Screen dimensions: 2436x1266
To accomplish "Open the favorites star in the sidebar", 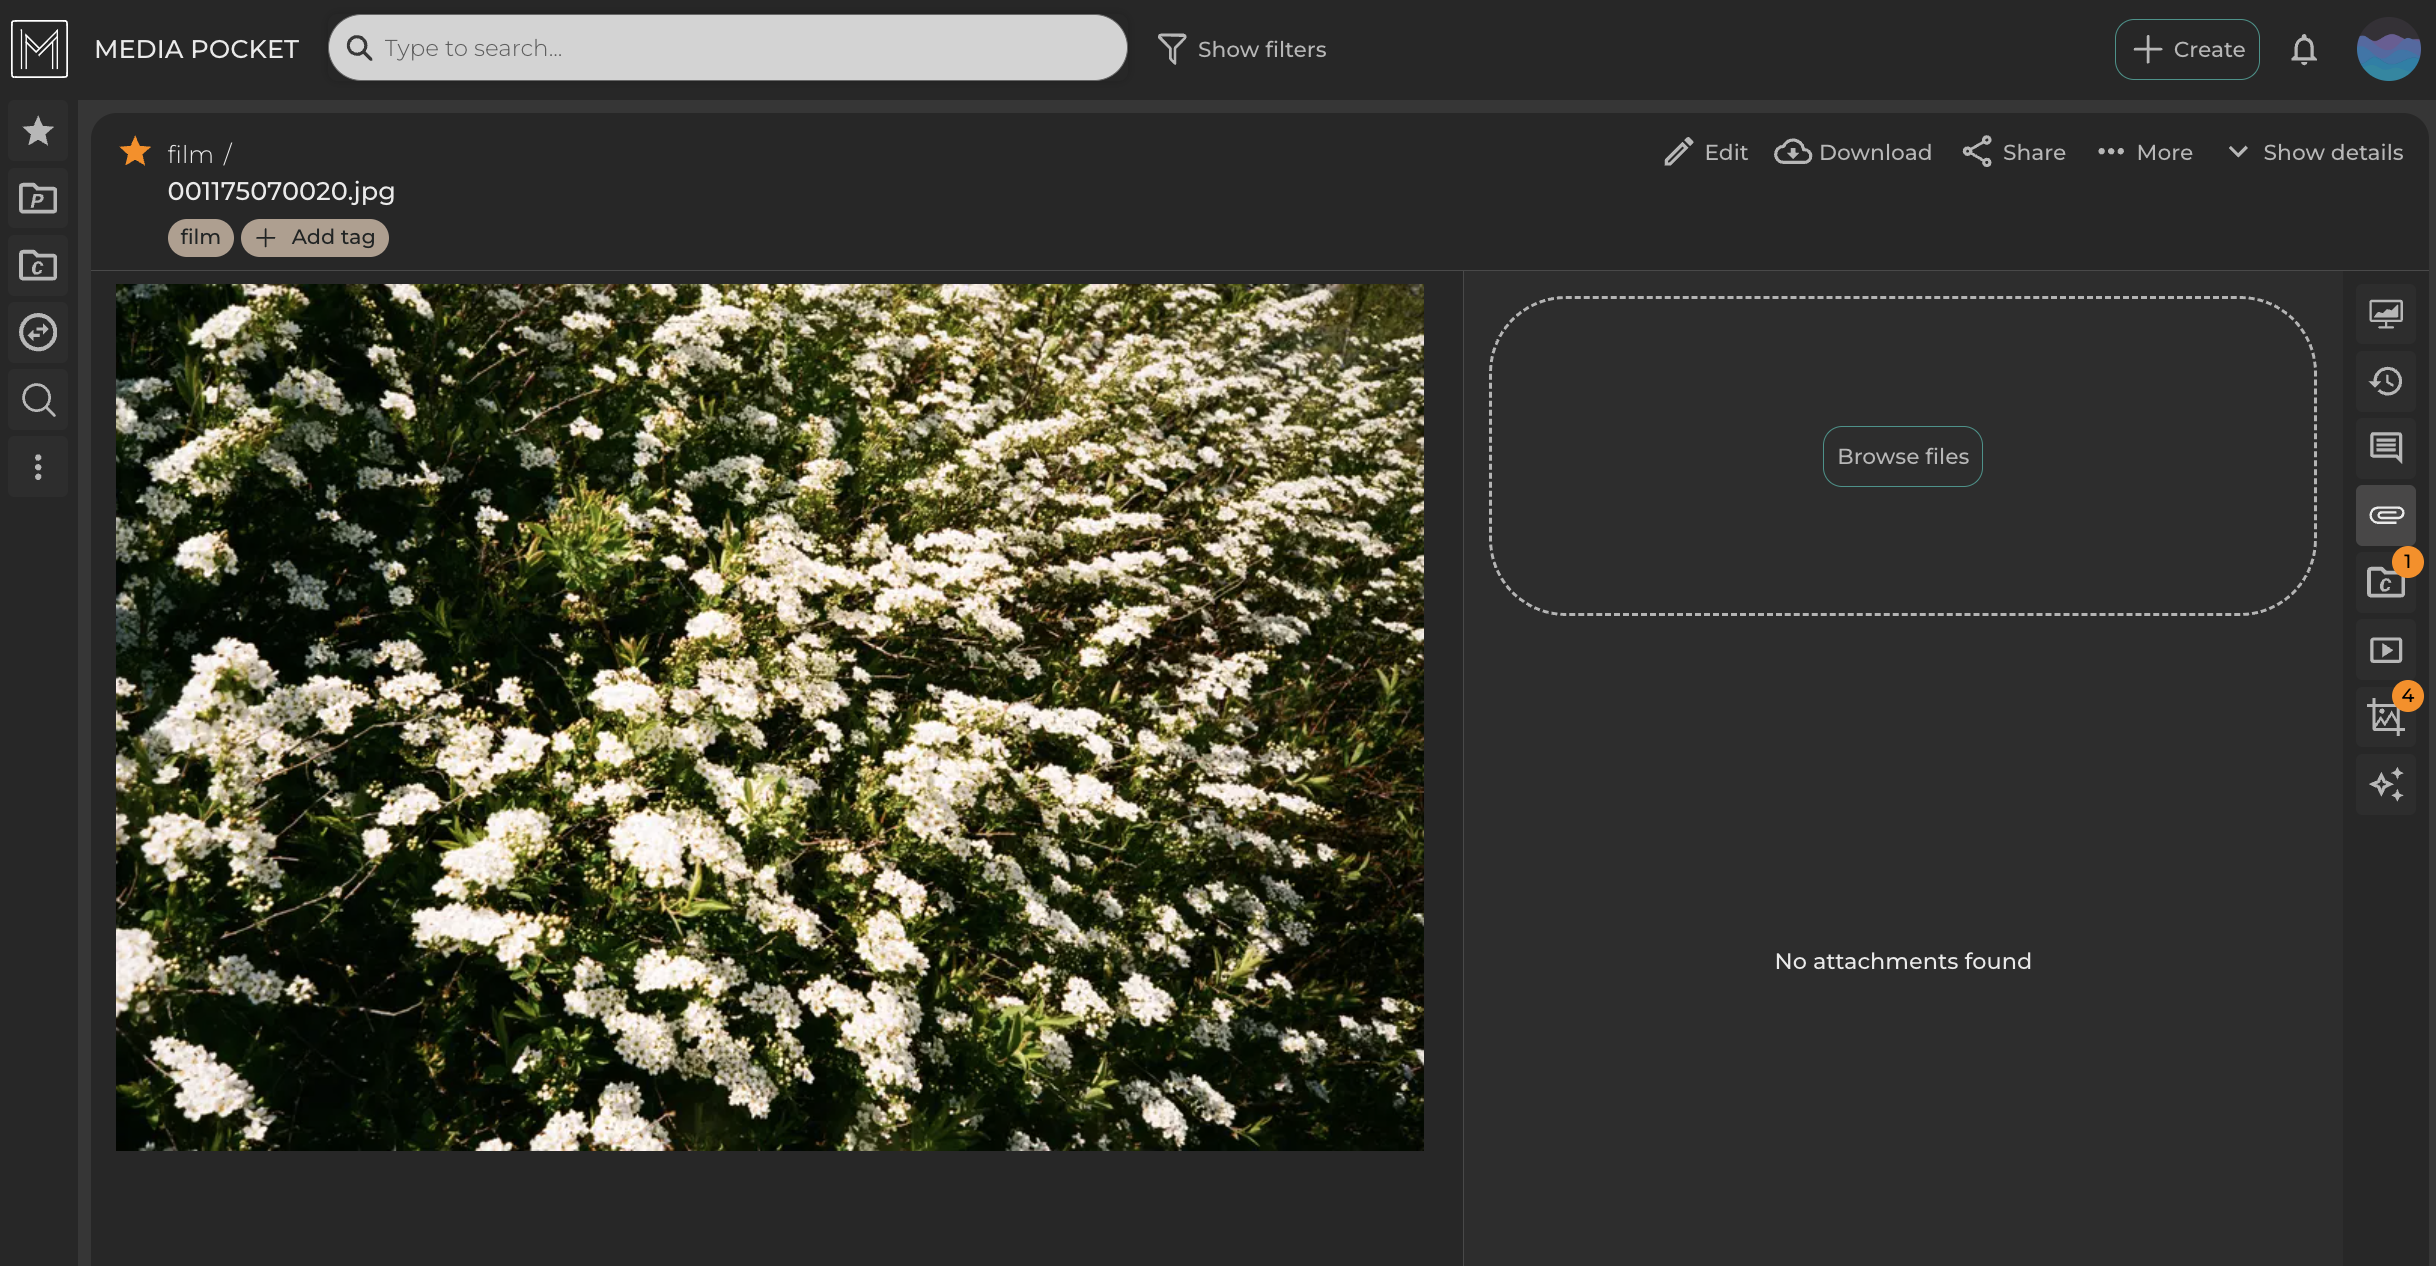I will (38, 131).
